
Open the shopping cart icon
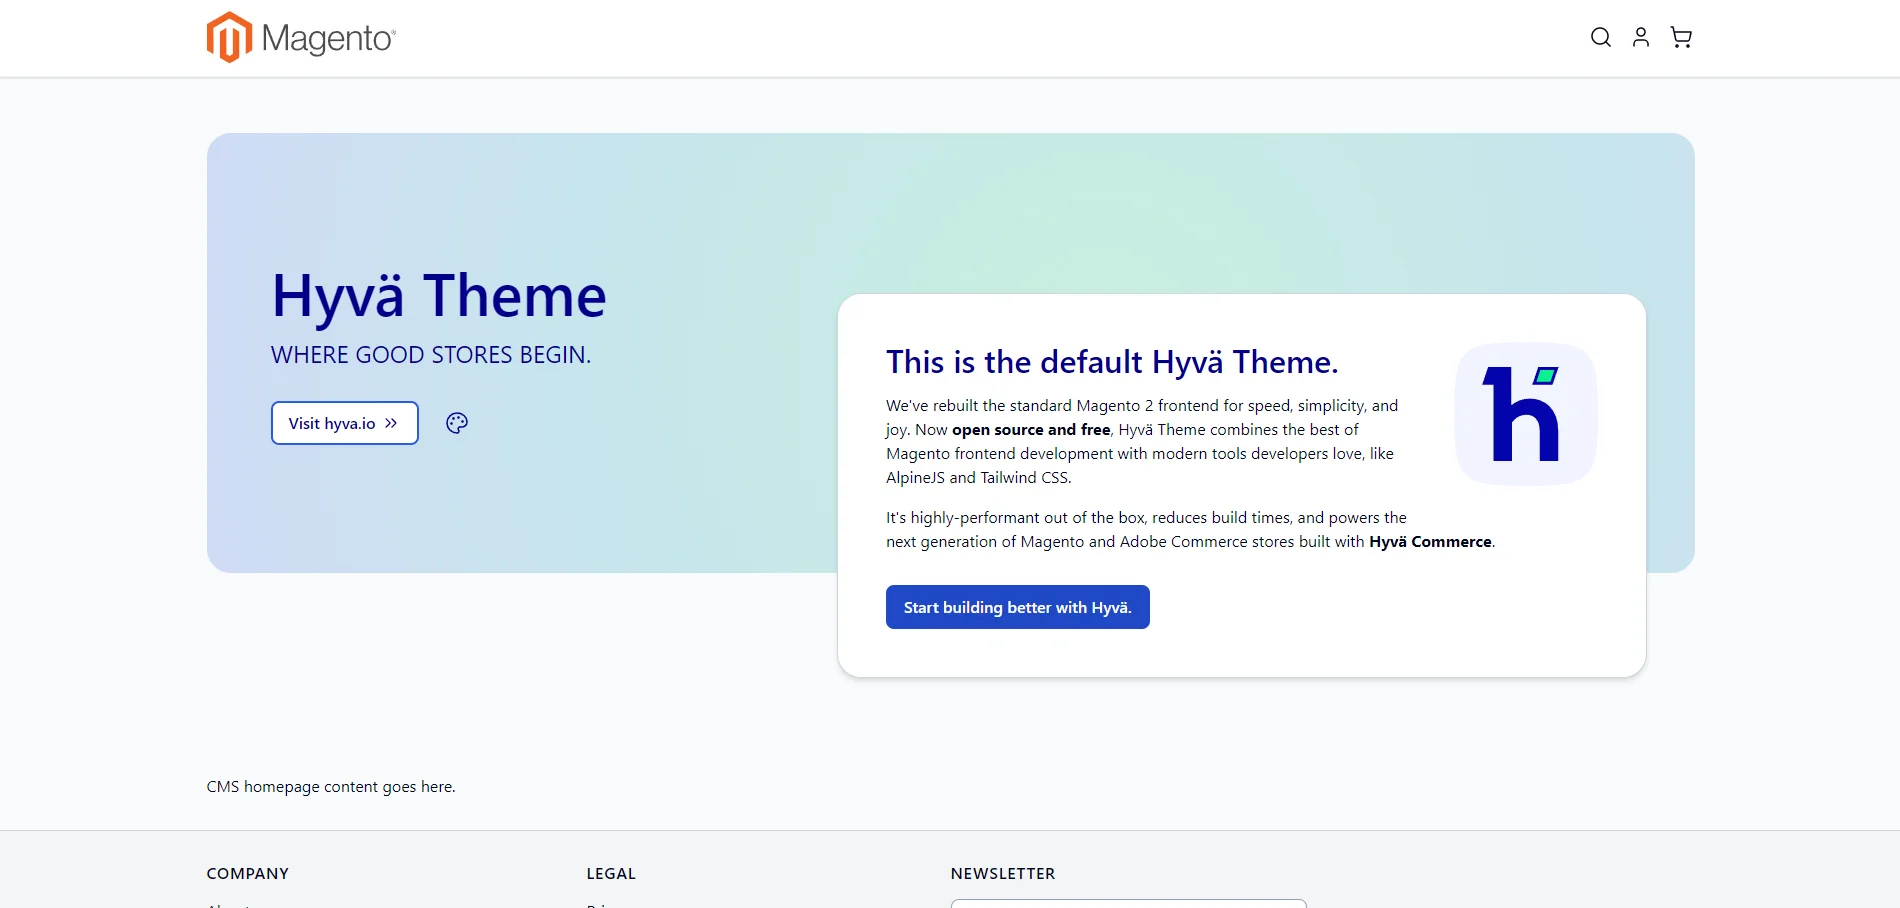[1681, 38]
